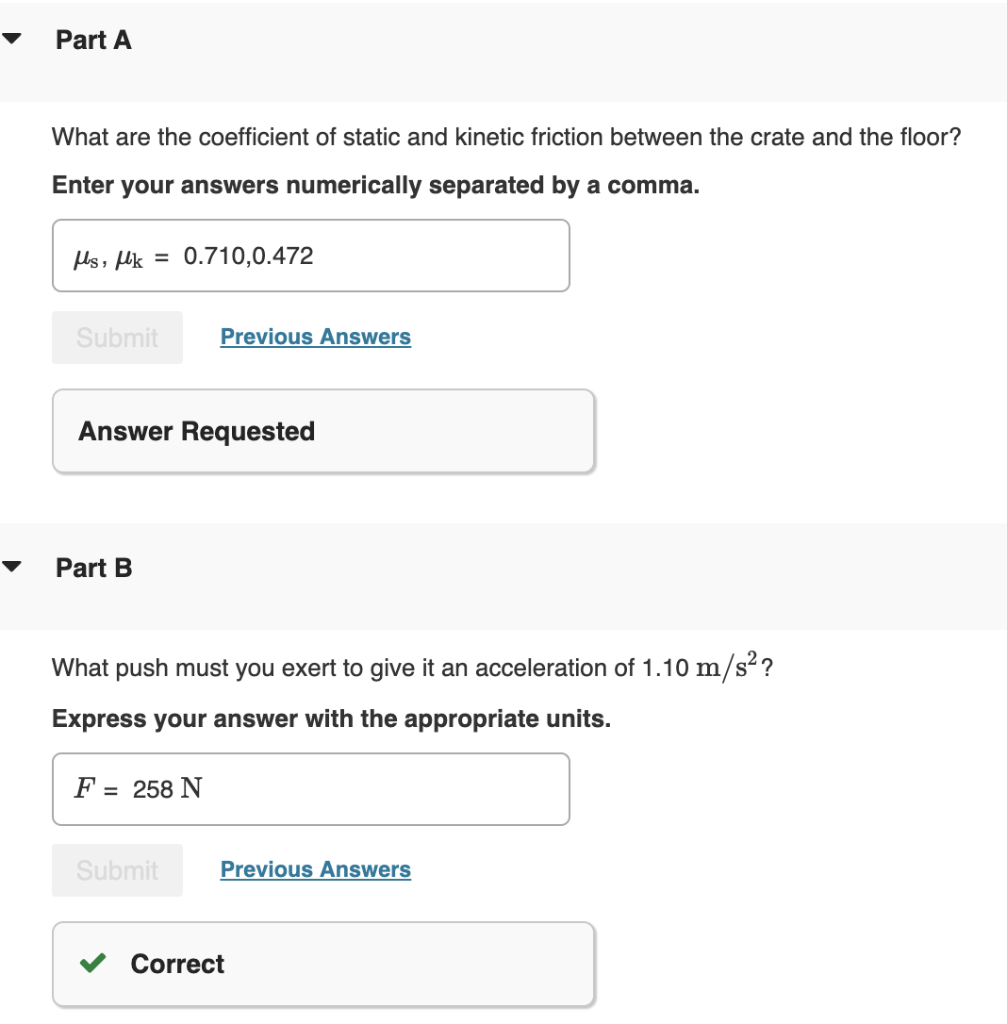Click the 0.710,0.472 friction coefficient answer
This screenshot has width=1007, height=1024.
point(249,256)
